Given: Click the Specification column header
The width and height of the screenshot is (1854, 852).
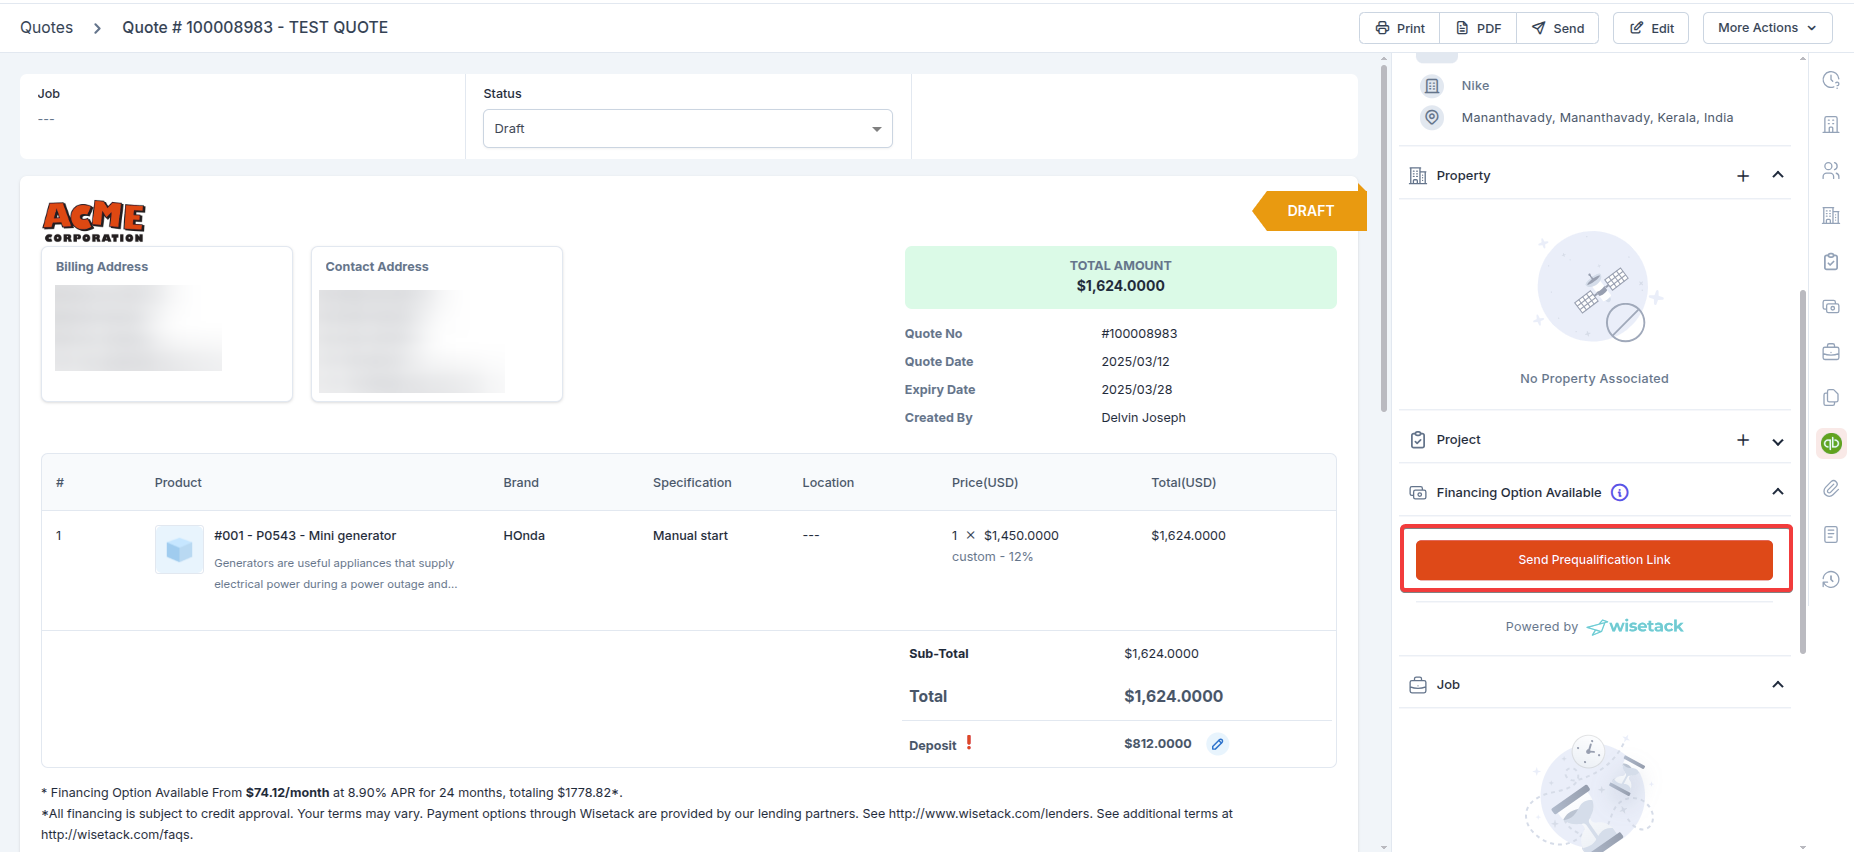Looking at the screenshot, I should click(692, 482).
